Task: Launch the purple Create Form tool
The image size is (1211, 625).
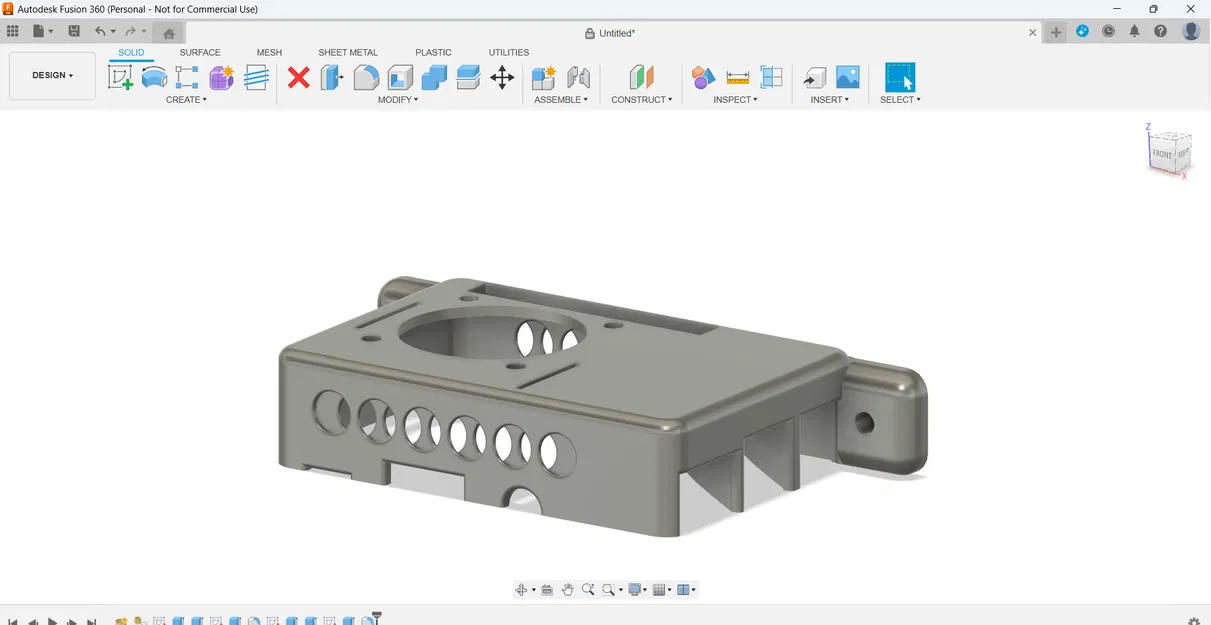Action: 221,77
